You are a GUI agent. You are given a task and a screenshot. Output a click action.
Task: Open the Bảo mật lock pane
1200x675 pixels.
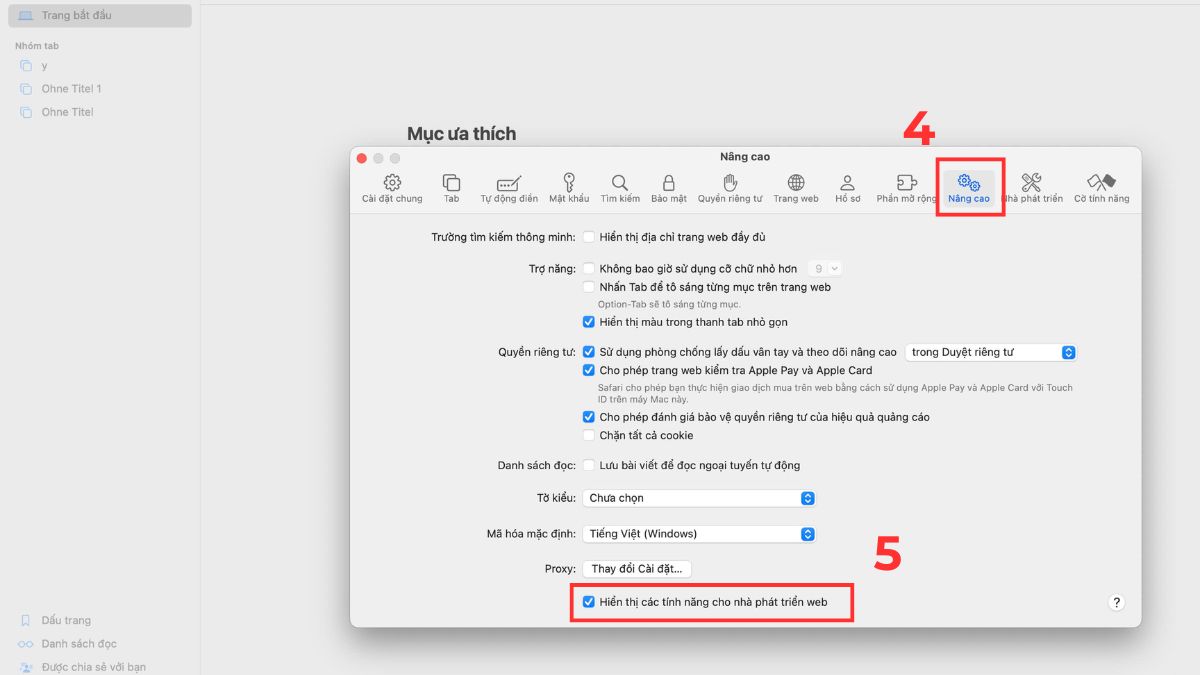point(669,188)
